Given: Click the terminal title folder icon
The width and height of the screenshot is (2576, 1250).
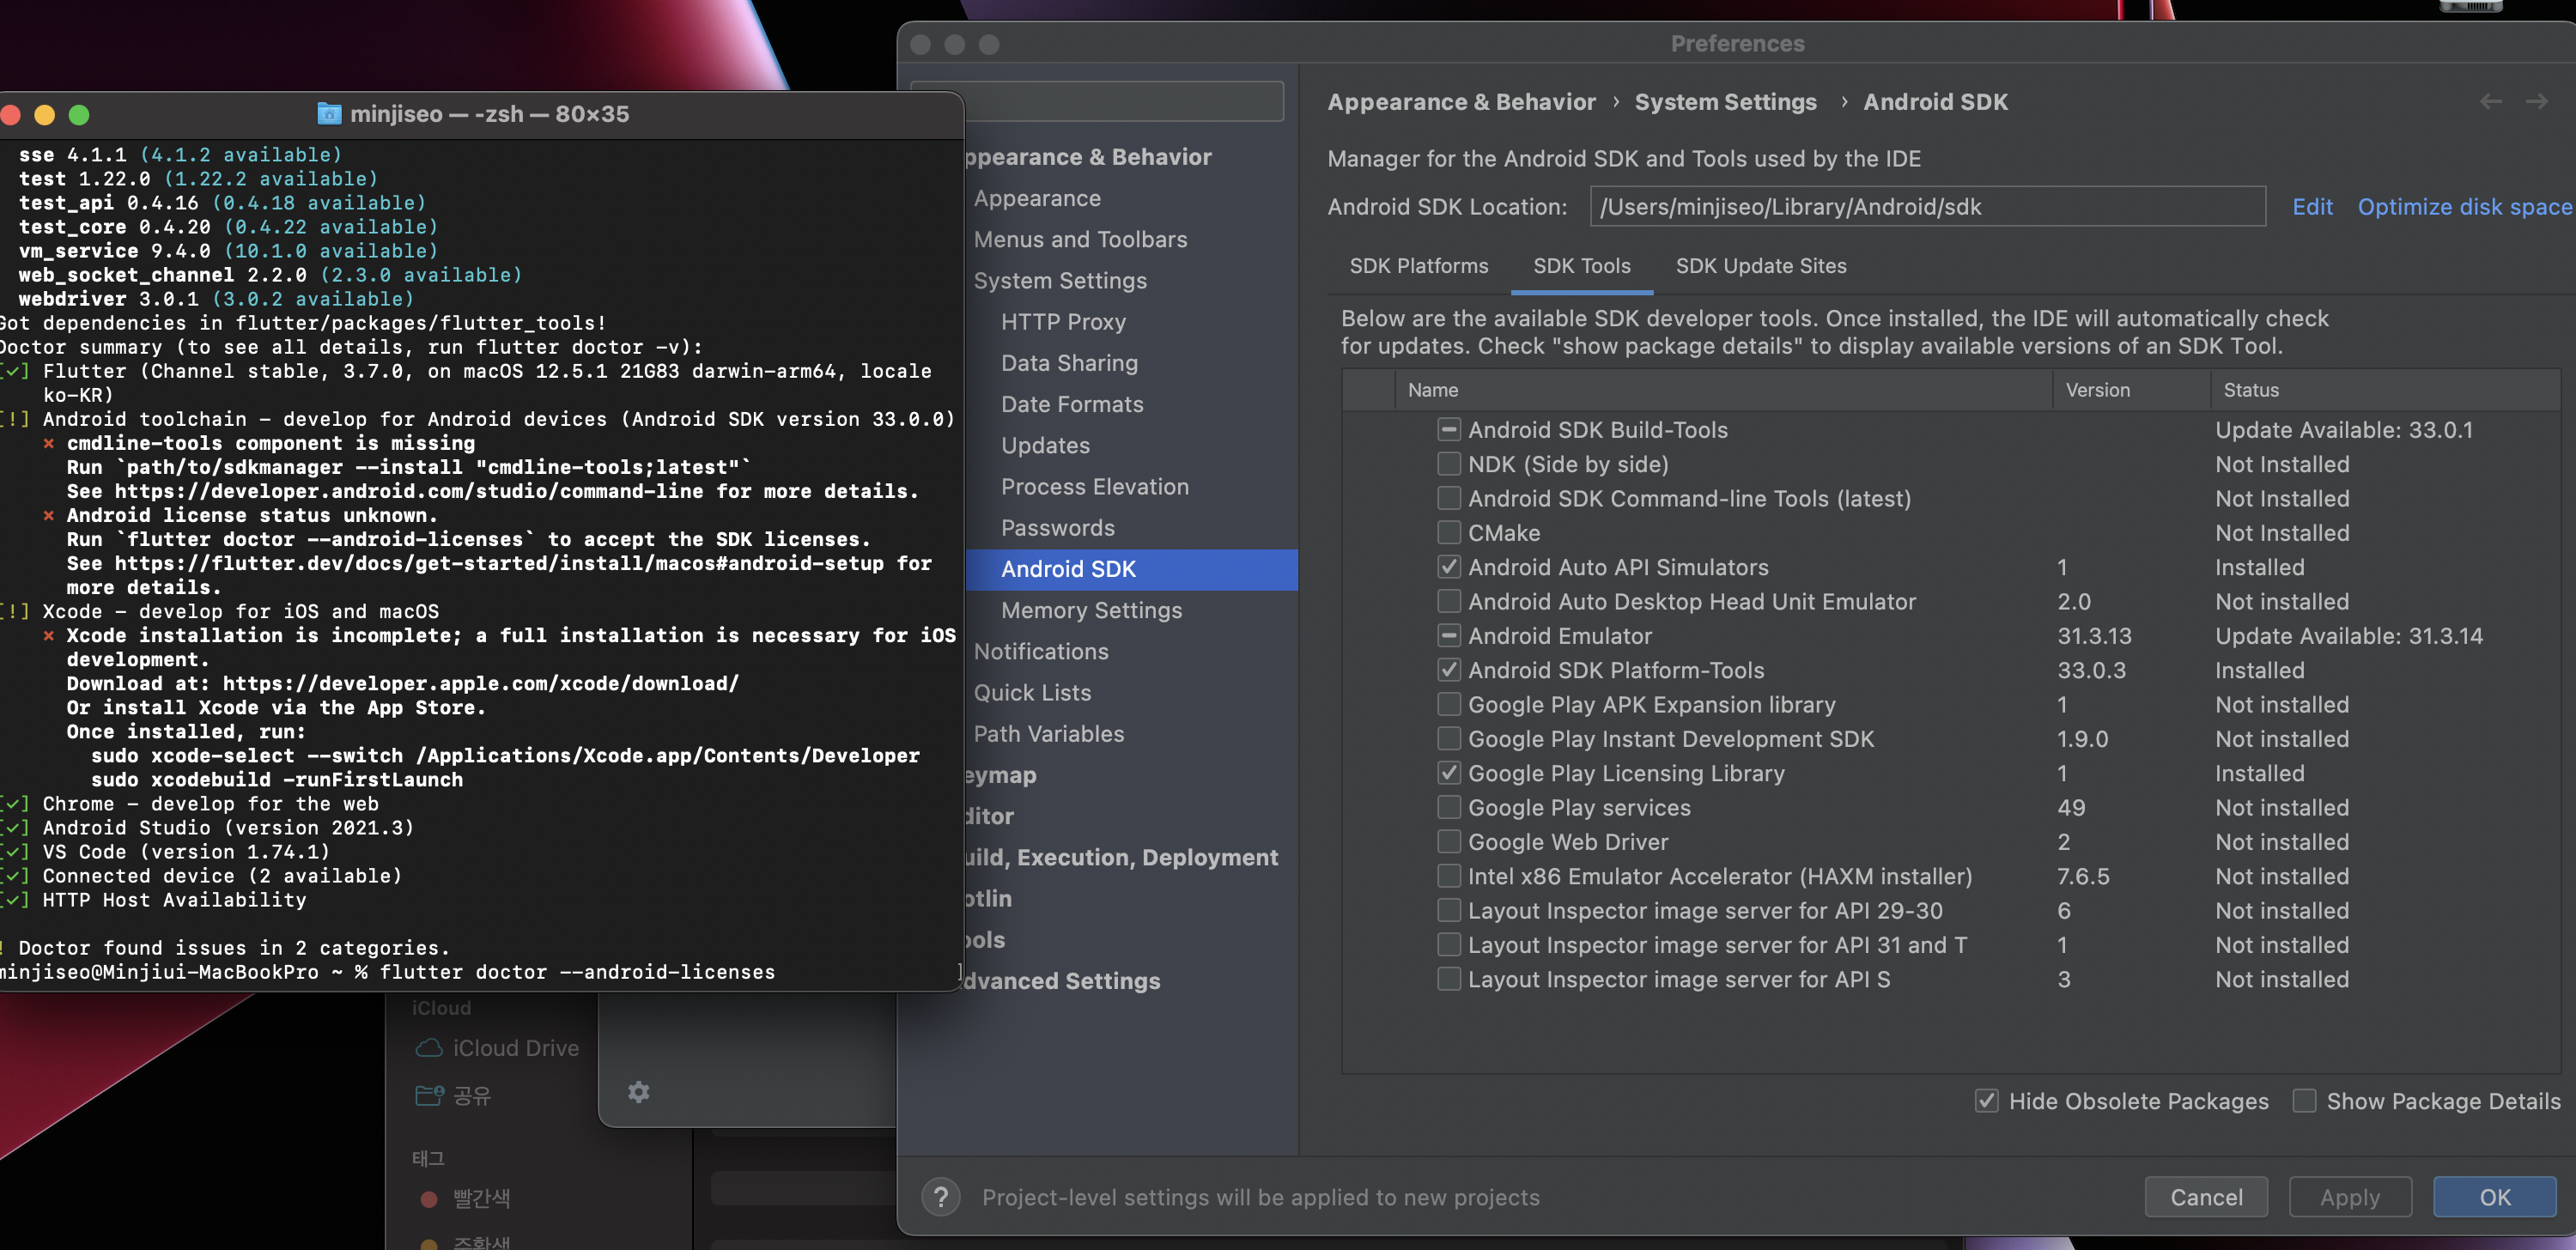Looking at the screenshot, I should pos(329,114).
